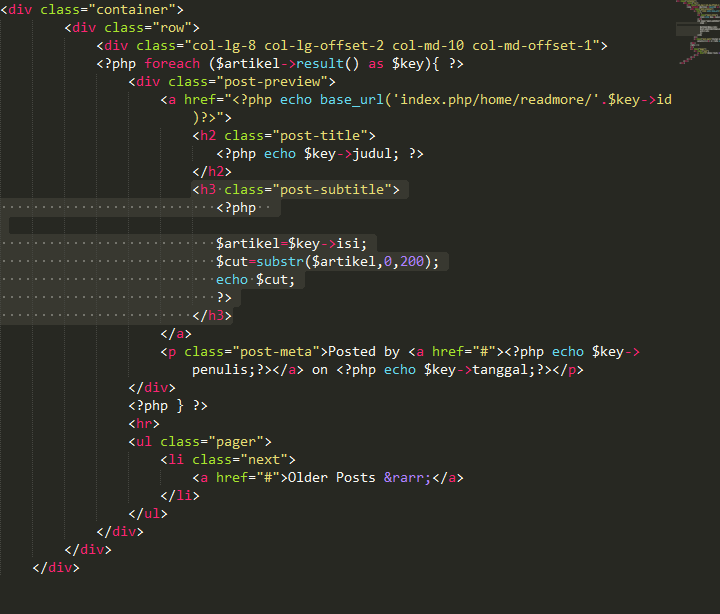Click 'penulis;' property text
Screen dimensions: 720x614
224,370
